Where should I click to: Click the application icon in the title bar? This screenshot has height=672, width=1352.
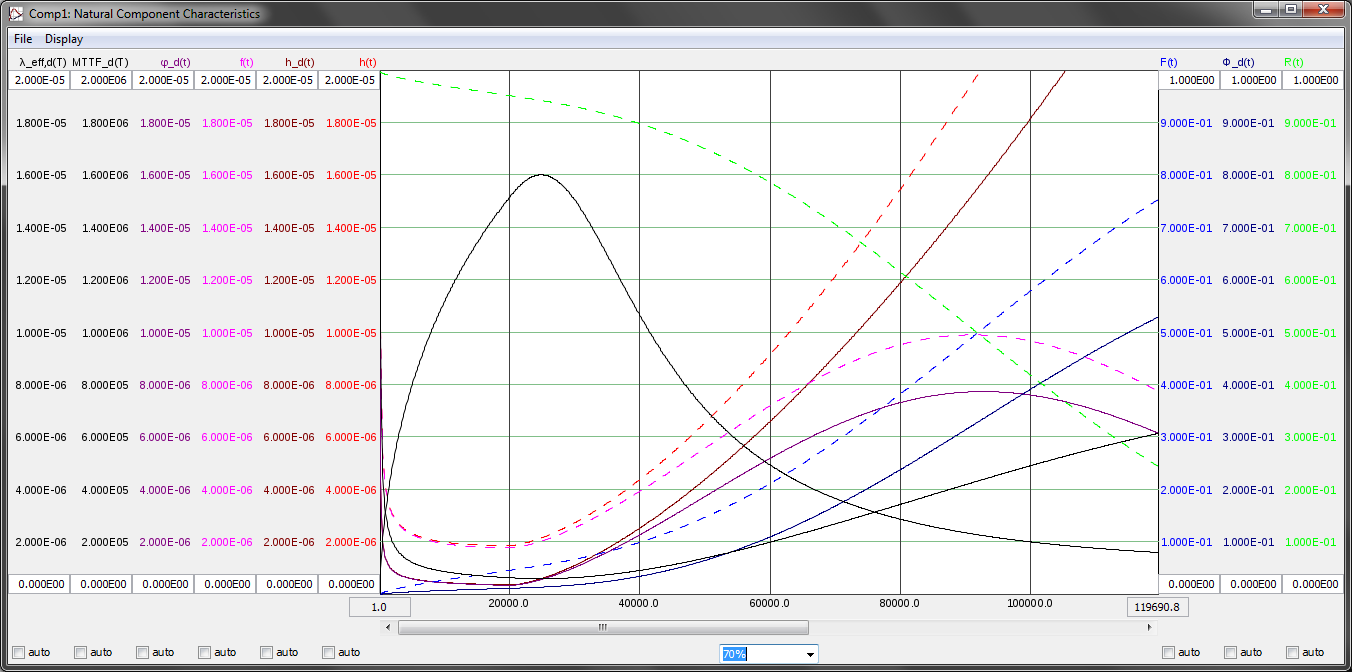tap(15, 14)
